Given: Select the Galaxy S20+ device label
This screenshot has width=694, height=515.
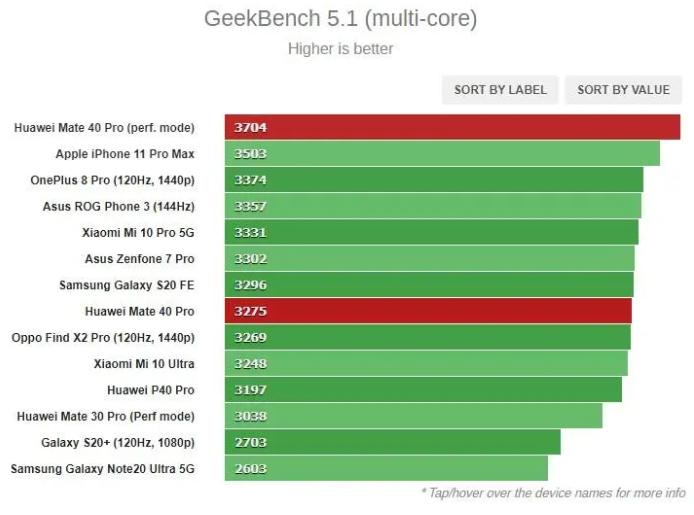Looking at the screenshot, I should [x=117, y=442].
